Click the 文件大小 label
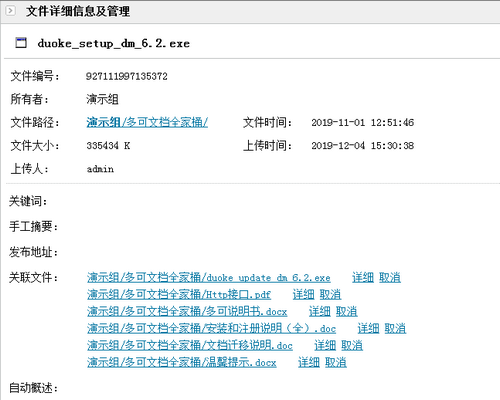Image resolution: width=500 pixels, height=400 pixels. point(35,145)
